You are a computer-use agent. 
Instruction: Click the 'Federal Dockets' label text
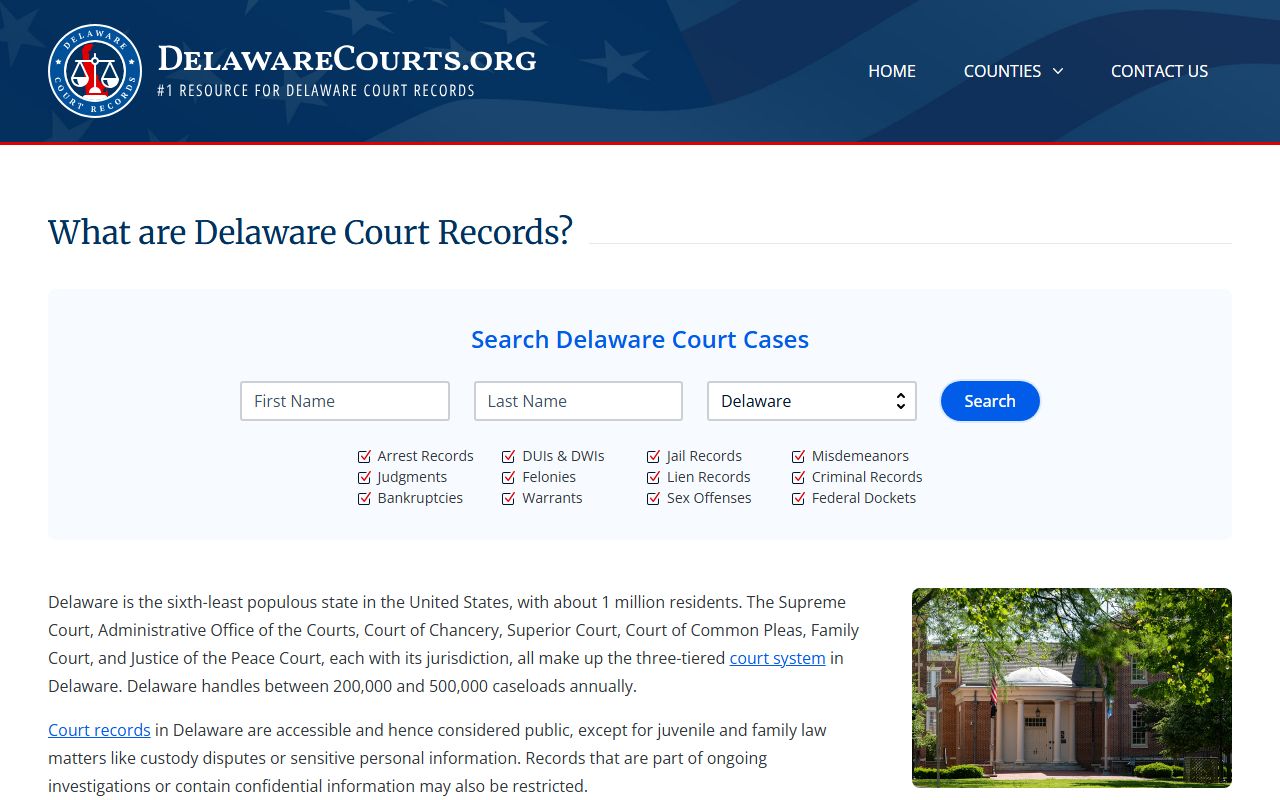[864, 498]
